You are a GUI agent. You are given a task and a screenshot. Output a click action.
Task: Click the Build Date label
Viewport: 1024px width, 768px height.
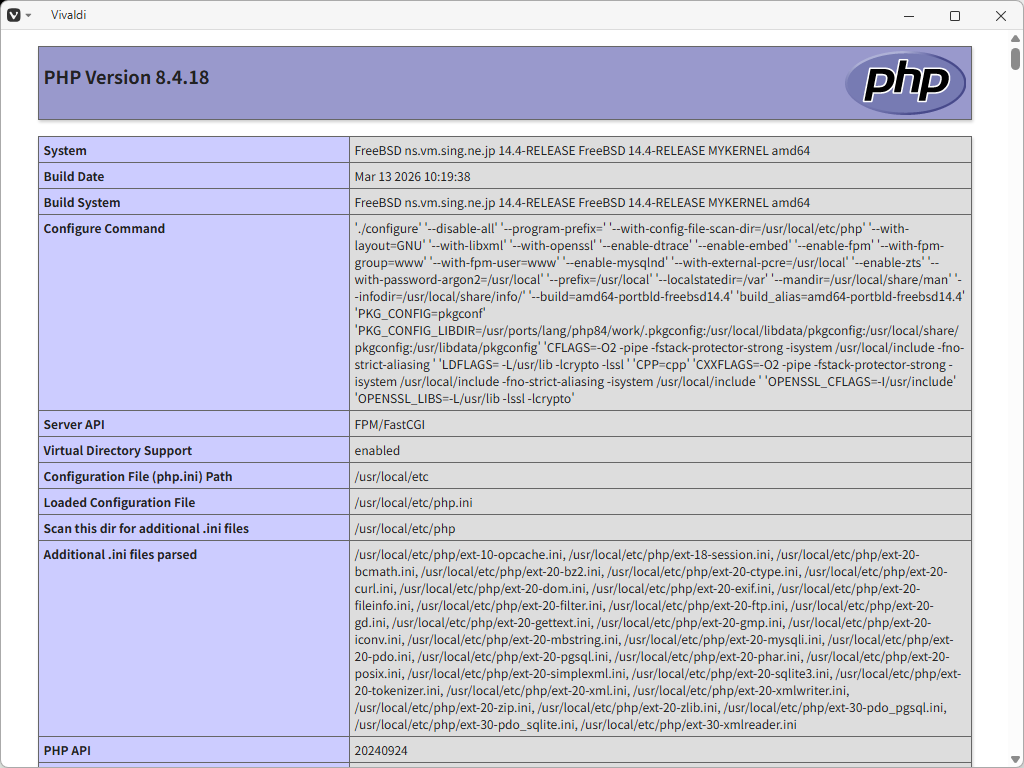pyautogui.click(x=74, y=176)
